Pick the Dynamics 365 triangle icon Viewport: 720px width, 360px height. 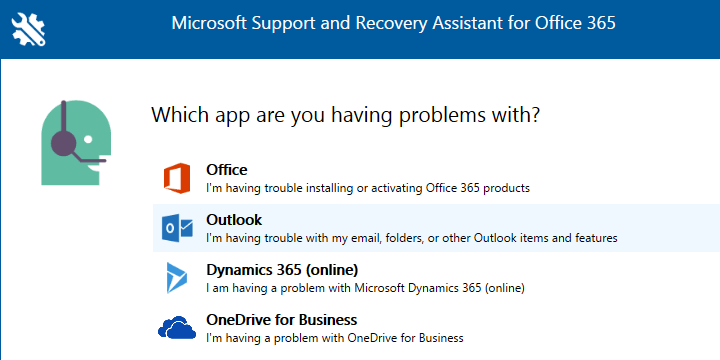point(177,278)
